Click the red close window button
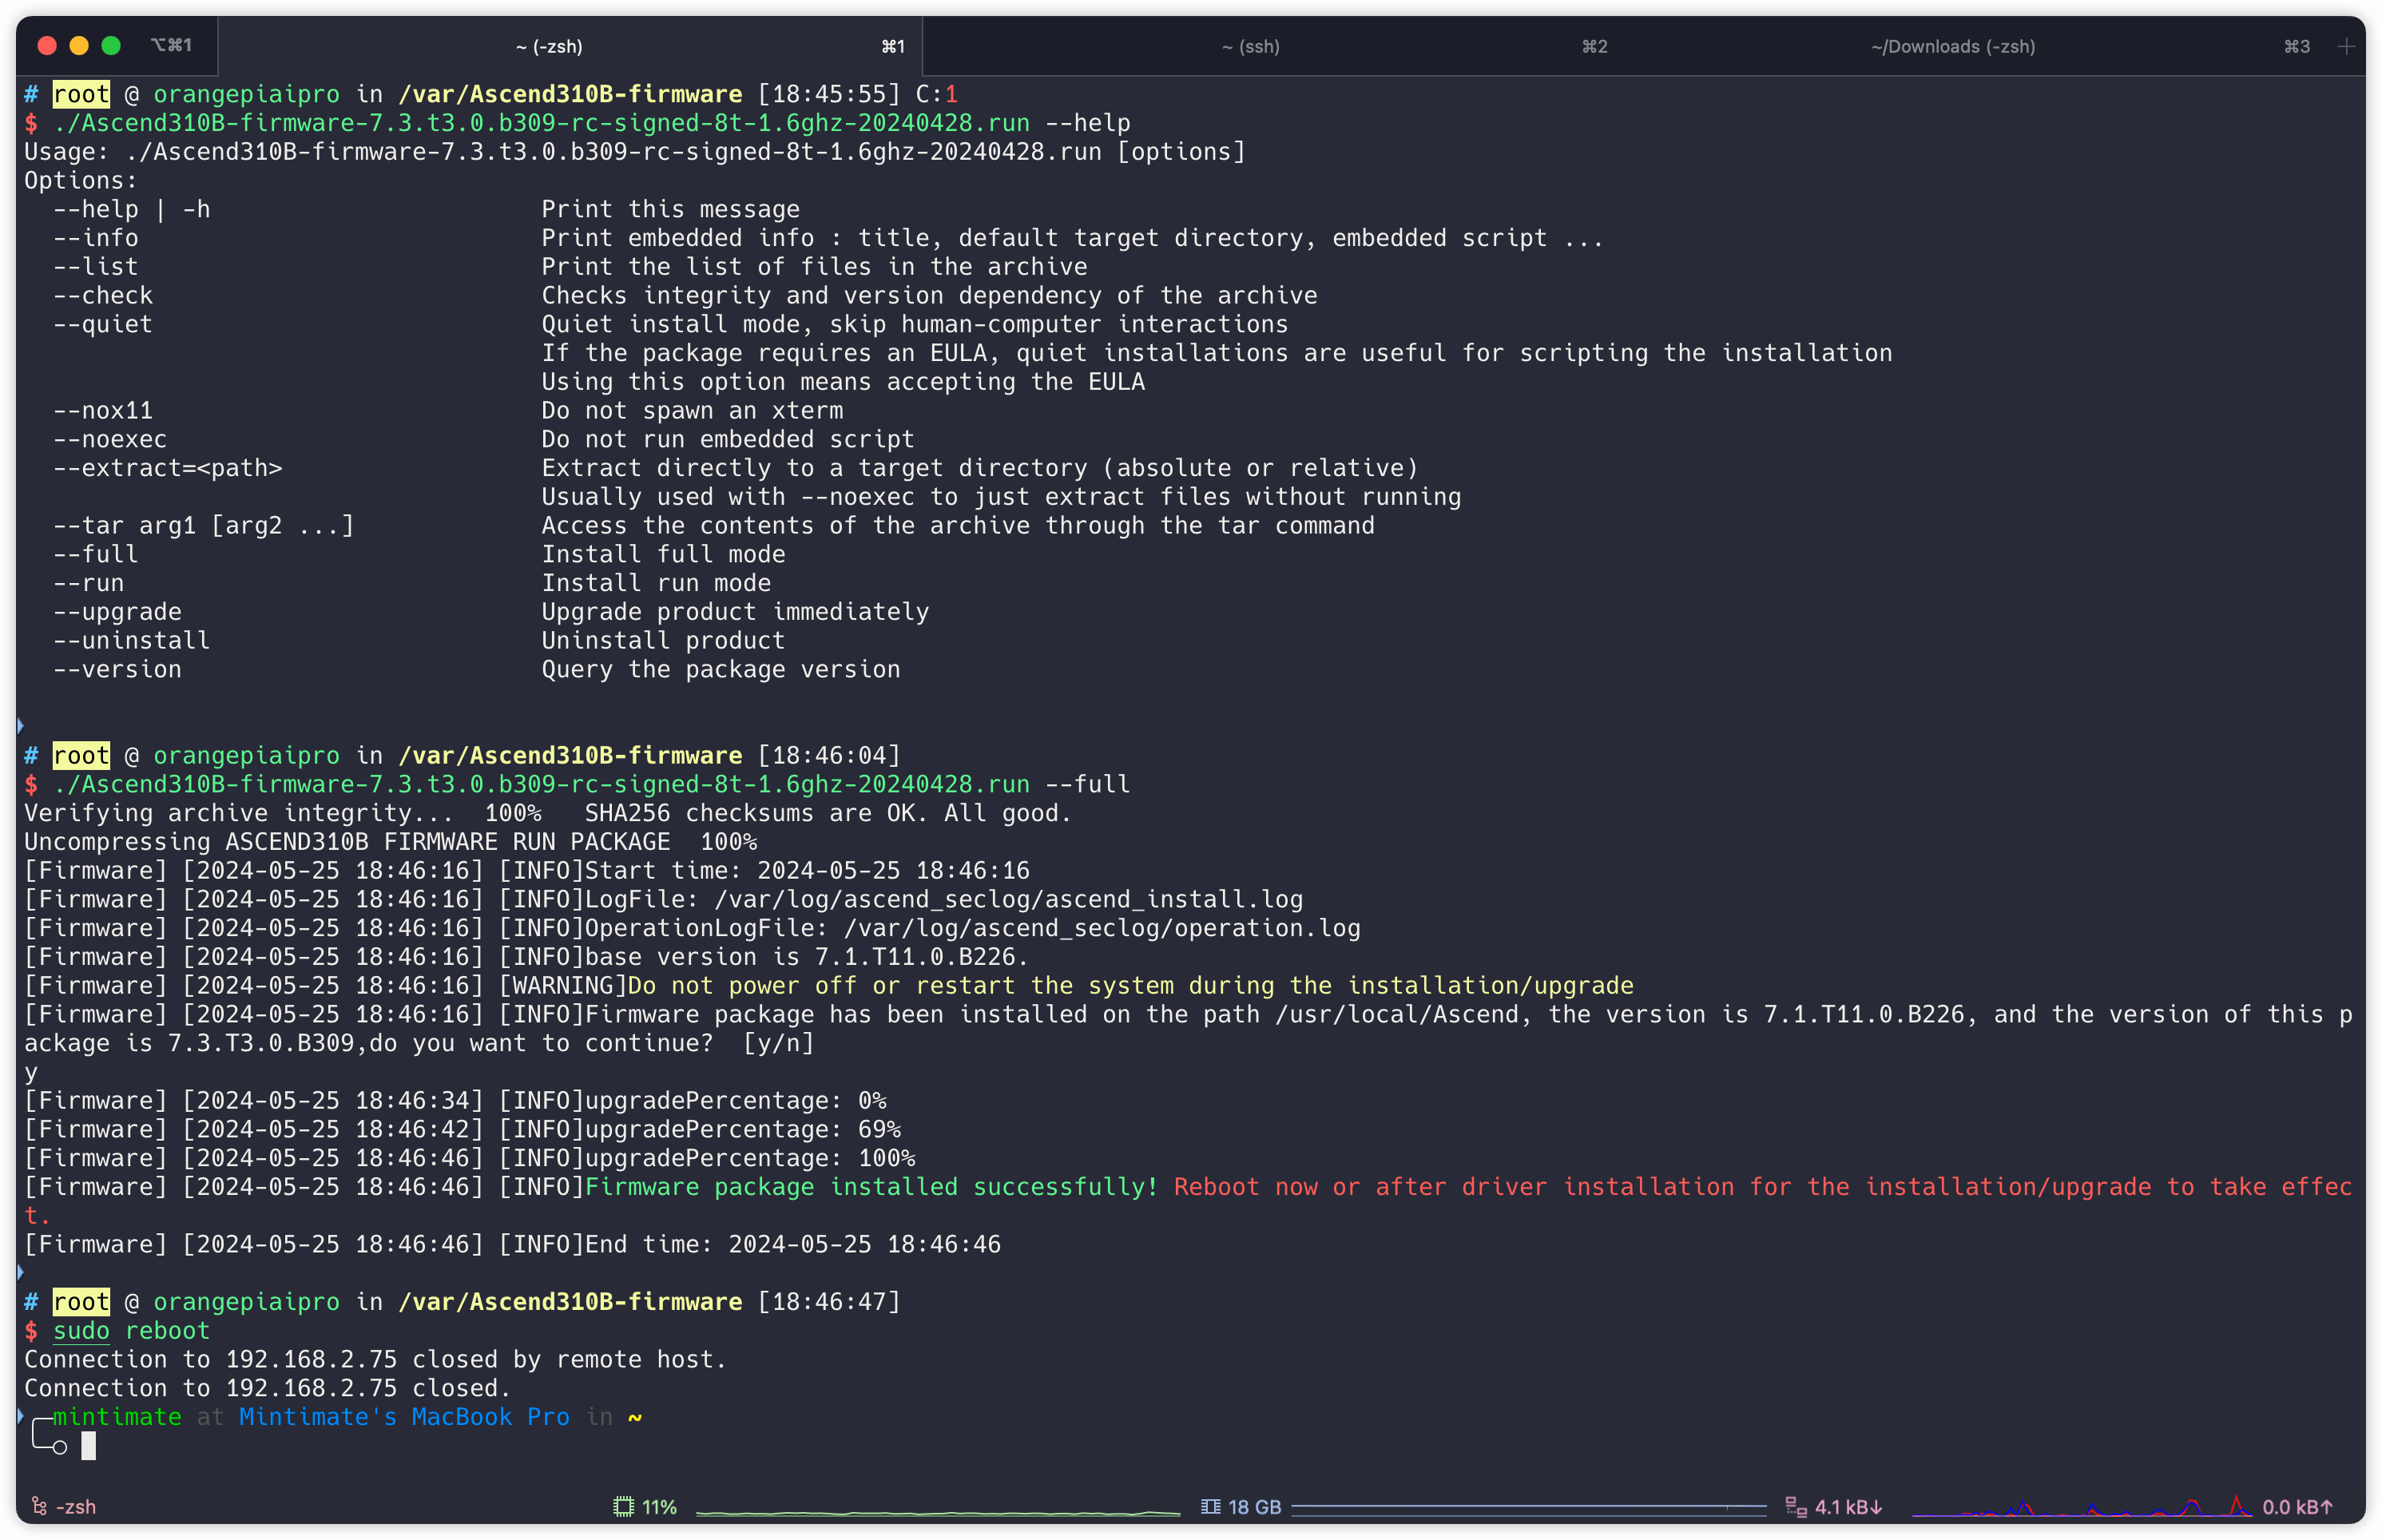The height and width of the screenshot is (1540, 2382). pos(47,45)
